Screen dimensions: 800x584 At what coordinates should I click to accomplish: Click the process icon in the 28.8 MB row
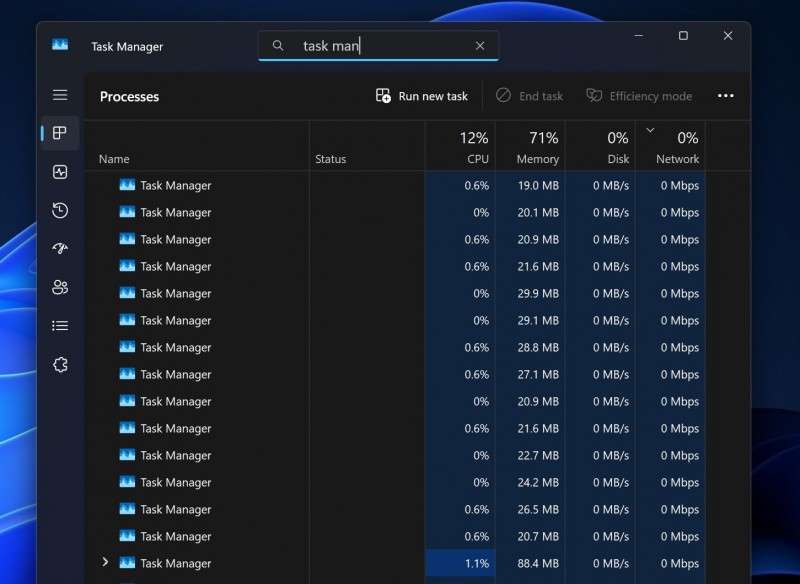coord(127,347)
